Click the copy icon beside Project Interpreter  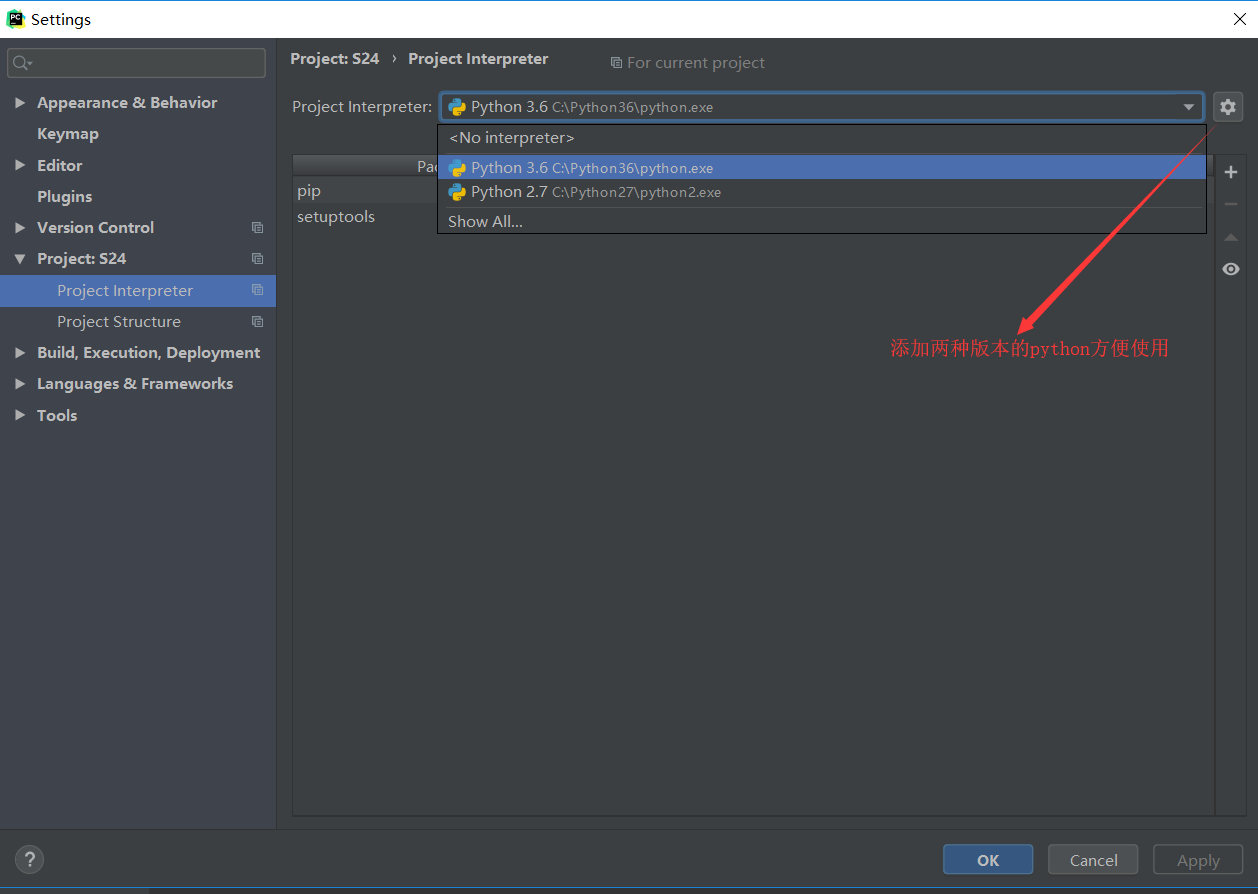coord(257,290)
